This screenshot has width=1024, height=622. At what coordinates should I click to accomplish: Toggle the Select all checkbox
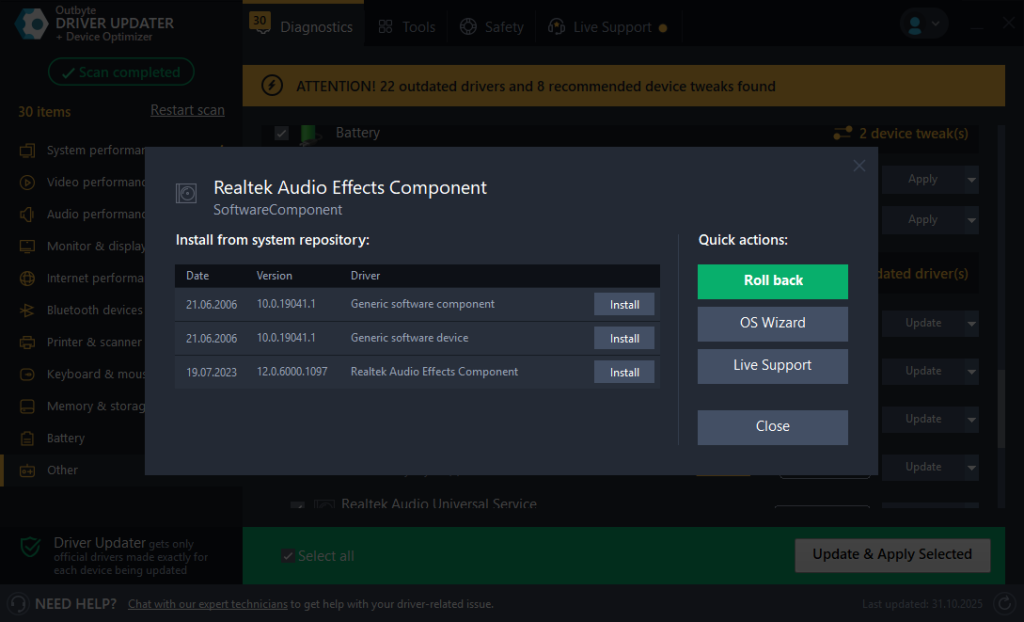(x=288, y=556)
